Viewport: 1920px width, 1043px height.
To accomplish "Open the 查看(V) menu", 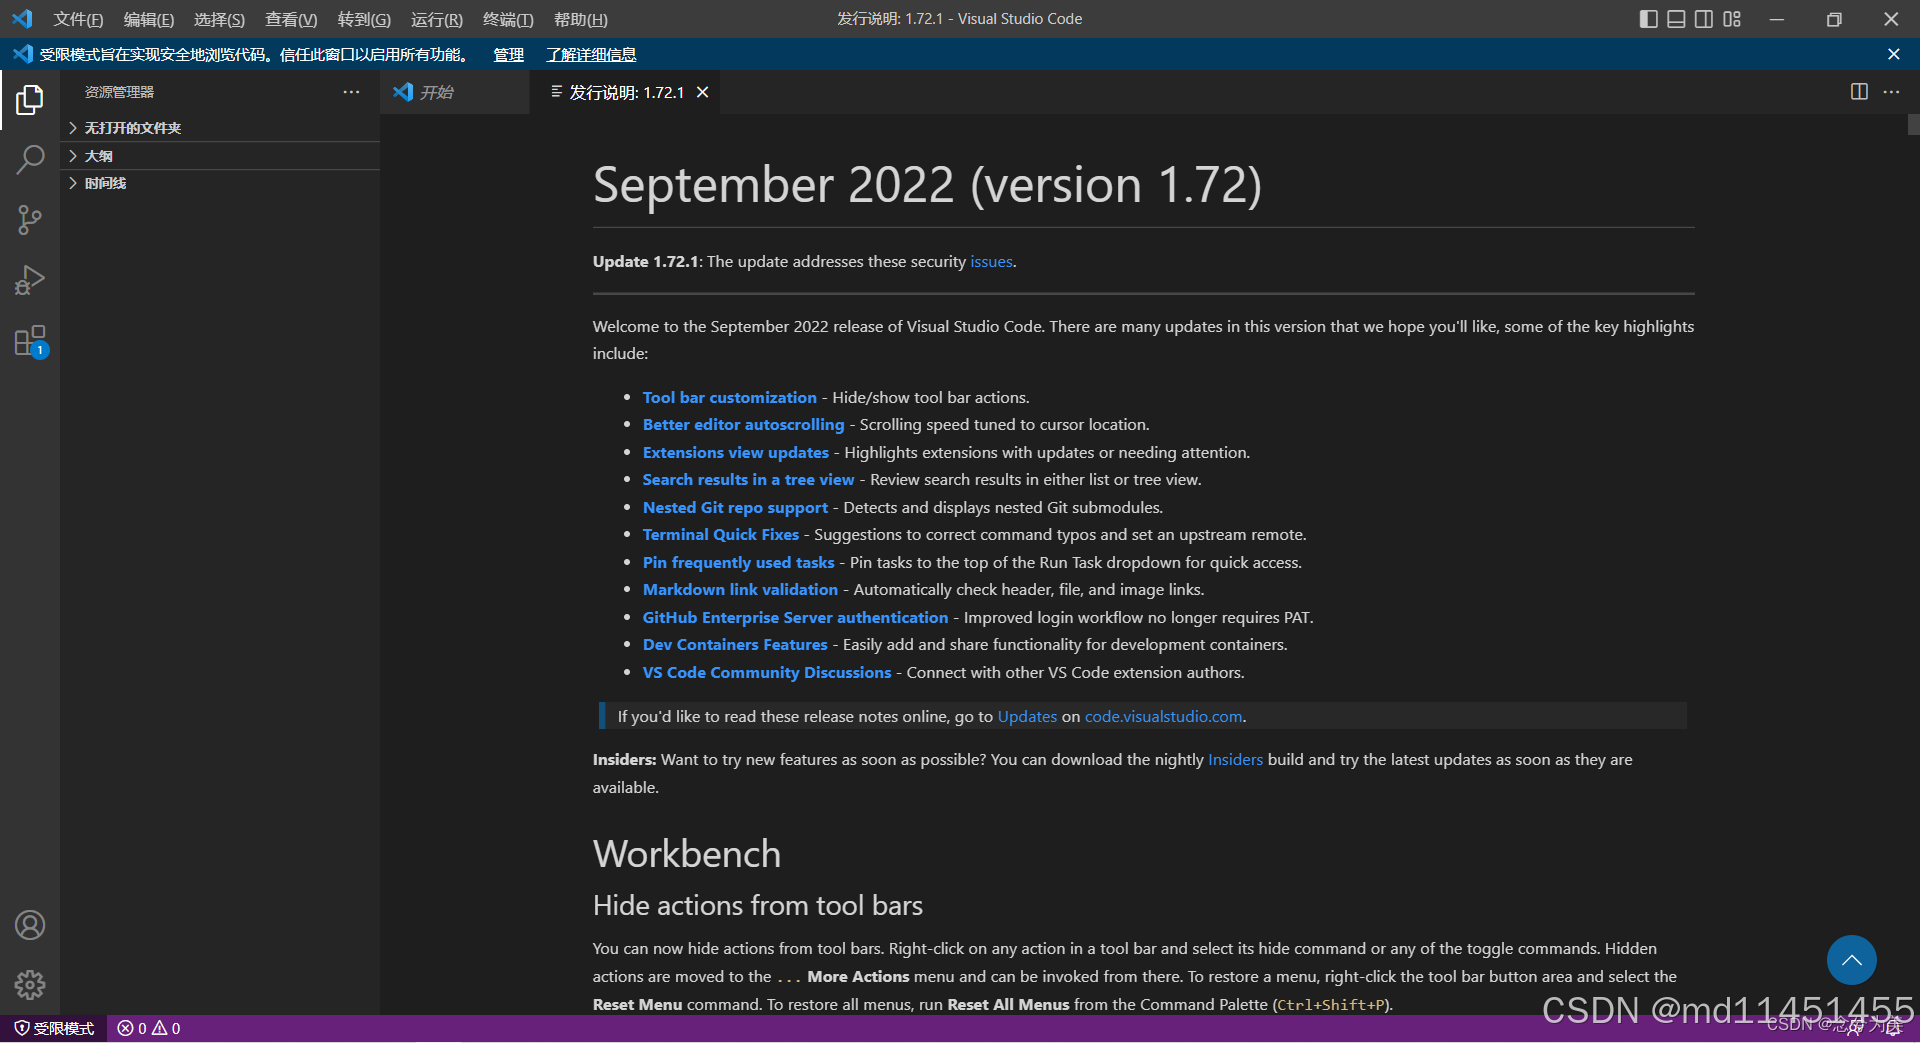I will 291,19.
